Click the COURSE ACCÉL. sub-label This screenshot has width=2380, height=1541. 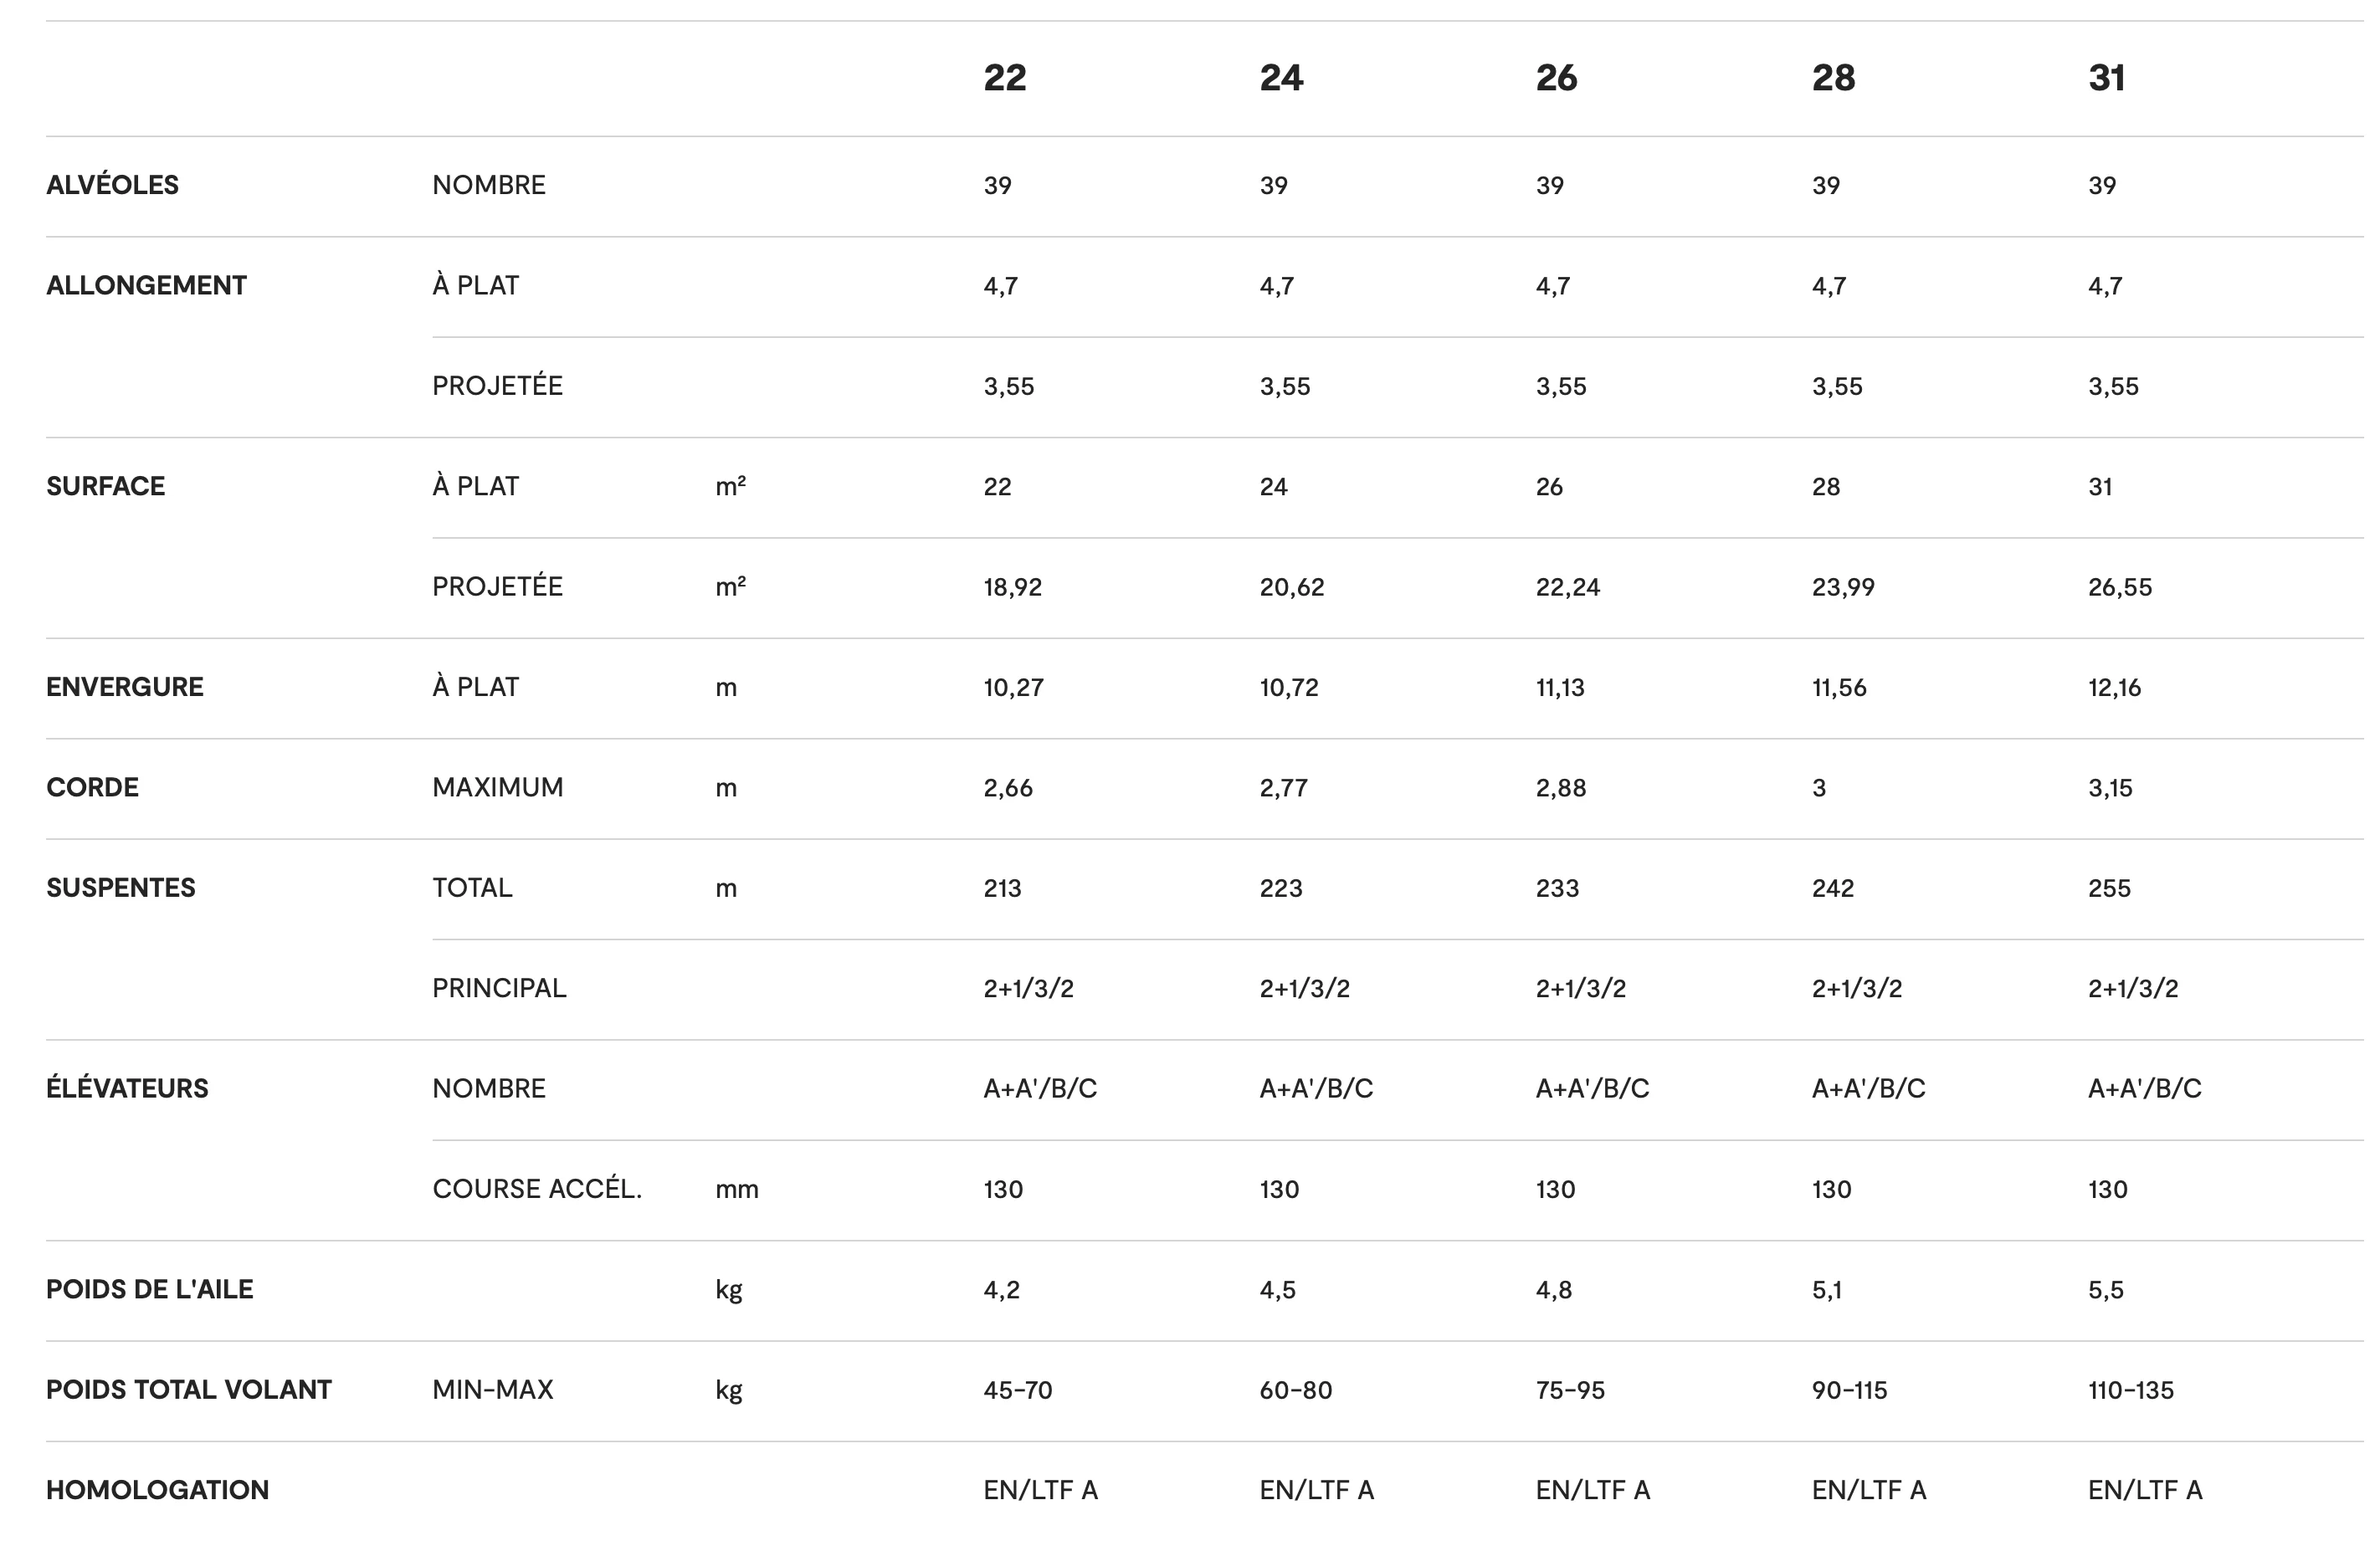point(537,1189)
